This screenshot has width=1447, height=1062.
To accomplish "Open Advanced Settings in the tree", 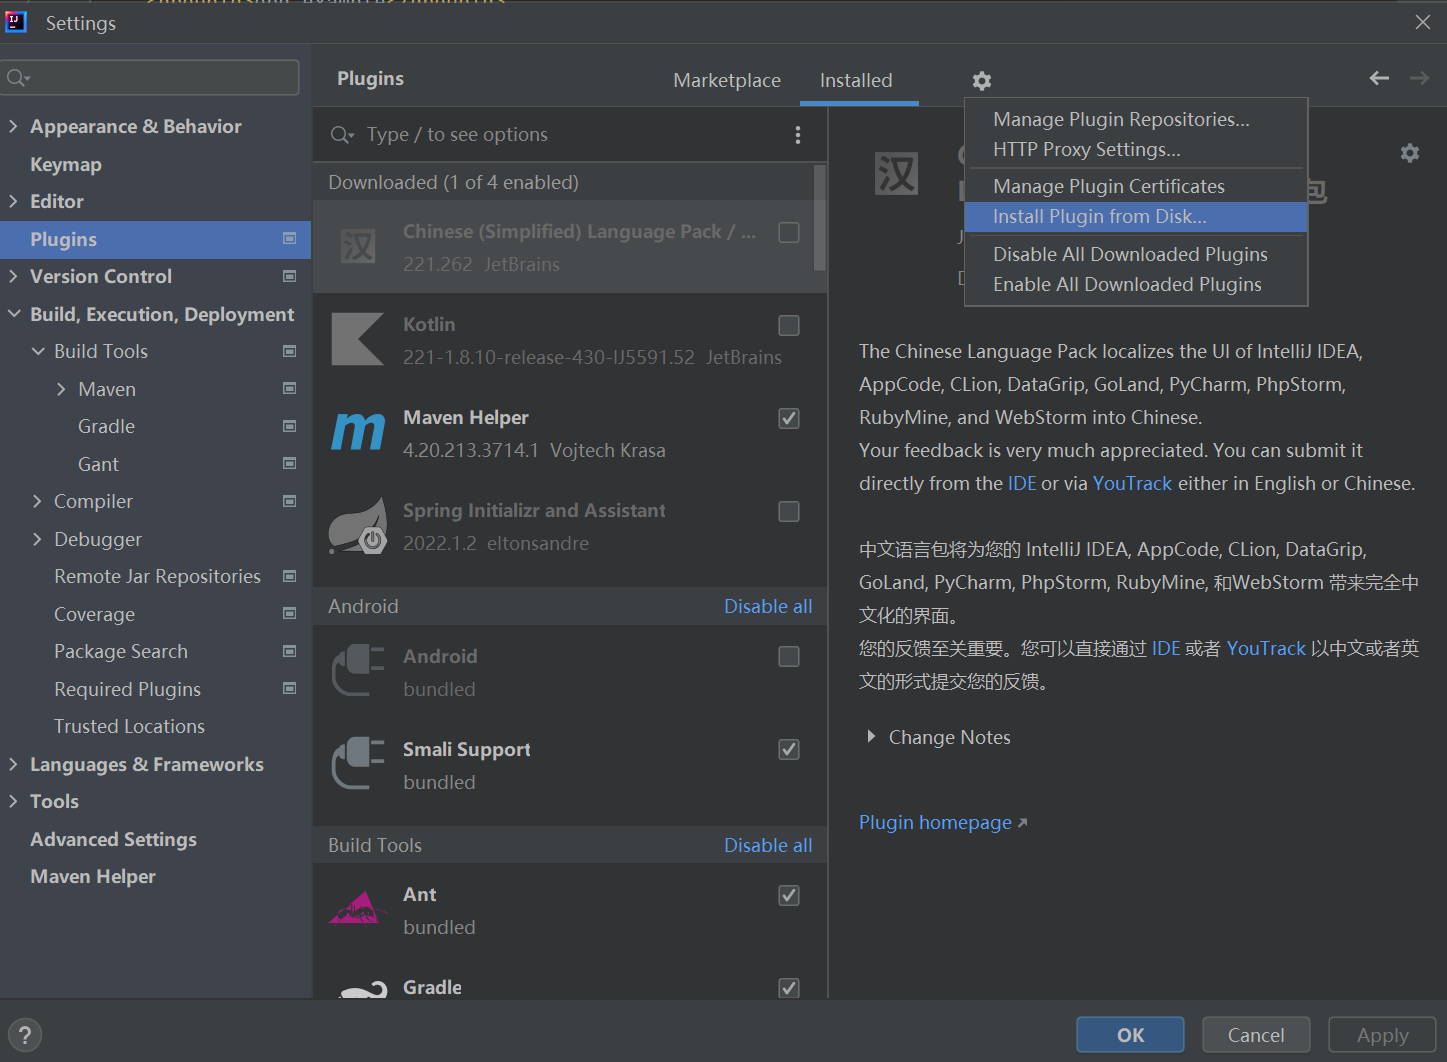I will point(113,839).
